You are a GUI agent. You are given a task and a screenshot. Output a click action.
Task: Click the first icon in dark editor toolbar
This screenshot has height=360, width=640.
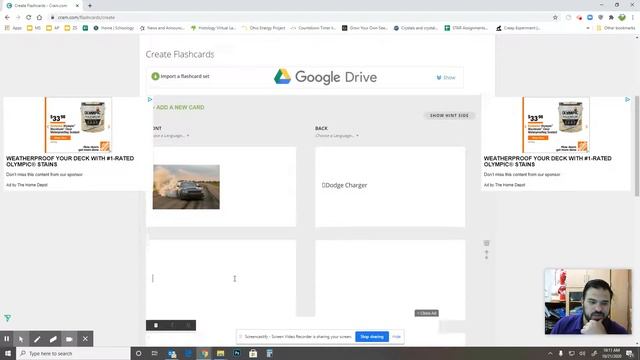pyautogui.click(x=156, y=325)
